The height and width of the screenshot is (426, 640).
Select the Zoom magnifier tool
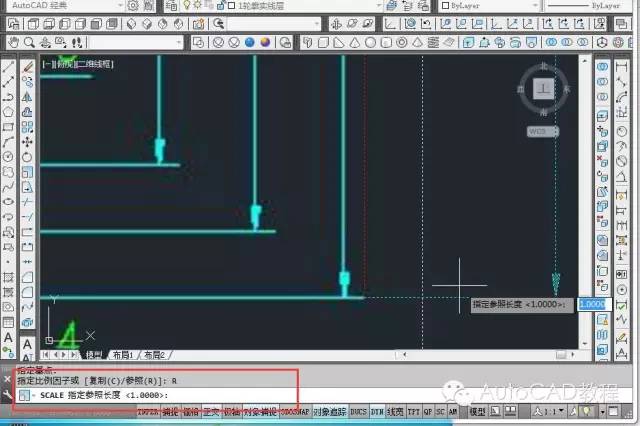[x=29, y=42]
